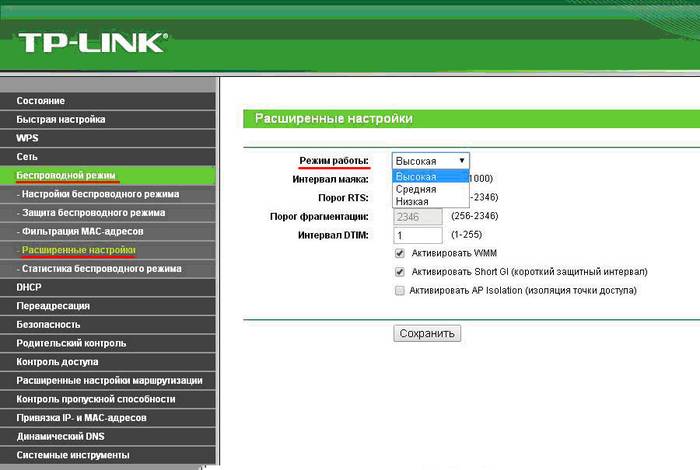Image resolution: width=700 pixels, height=470 pixels.
Task: Select Средняя from the dropdown list
Action: point(416,188)
